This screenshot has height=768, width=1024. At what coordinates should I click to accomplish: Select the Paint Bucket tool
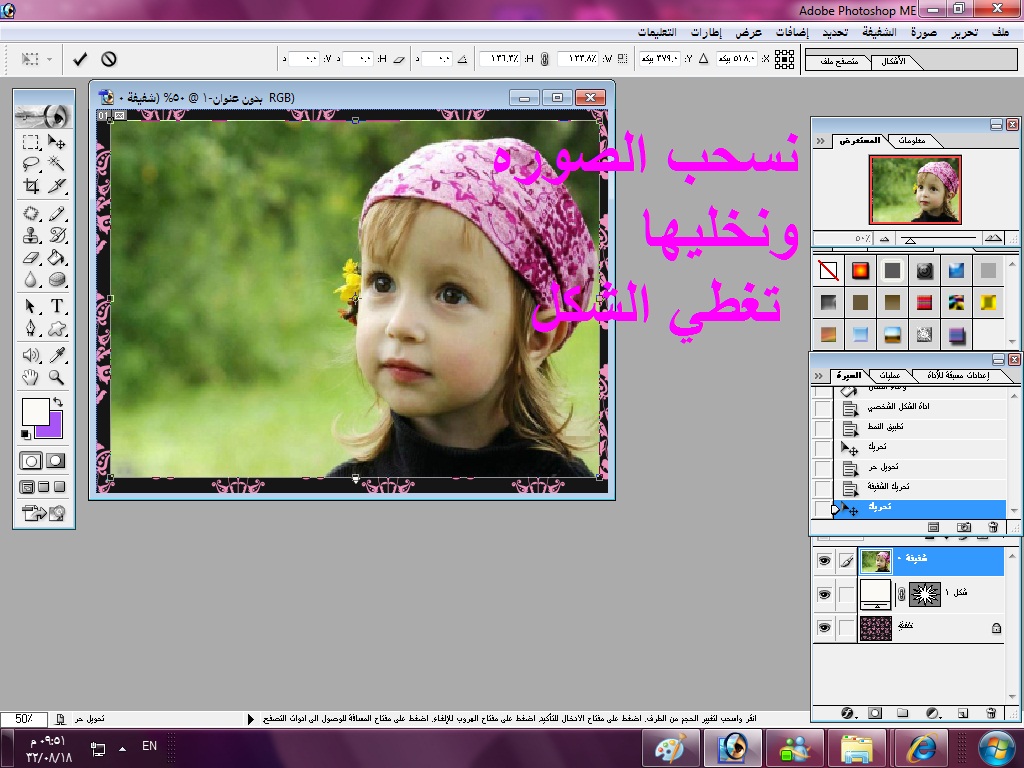point(57,258)
